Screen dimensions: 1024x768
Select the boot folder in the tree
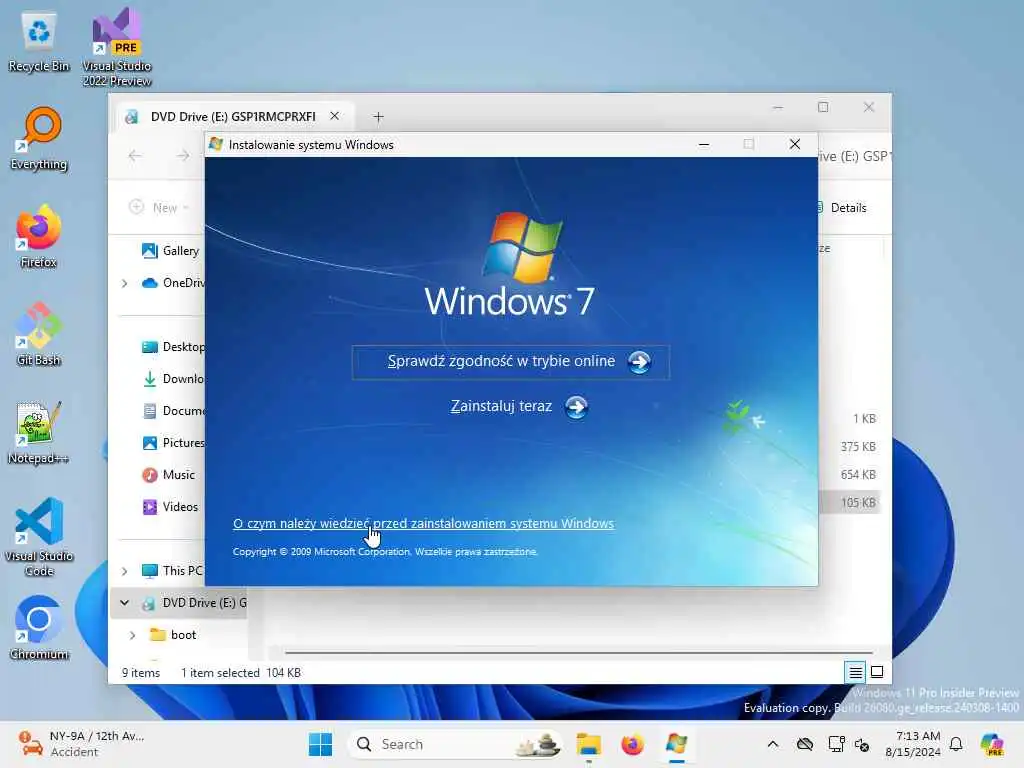[174, 635]
